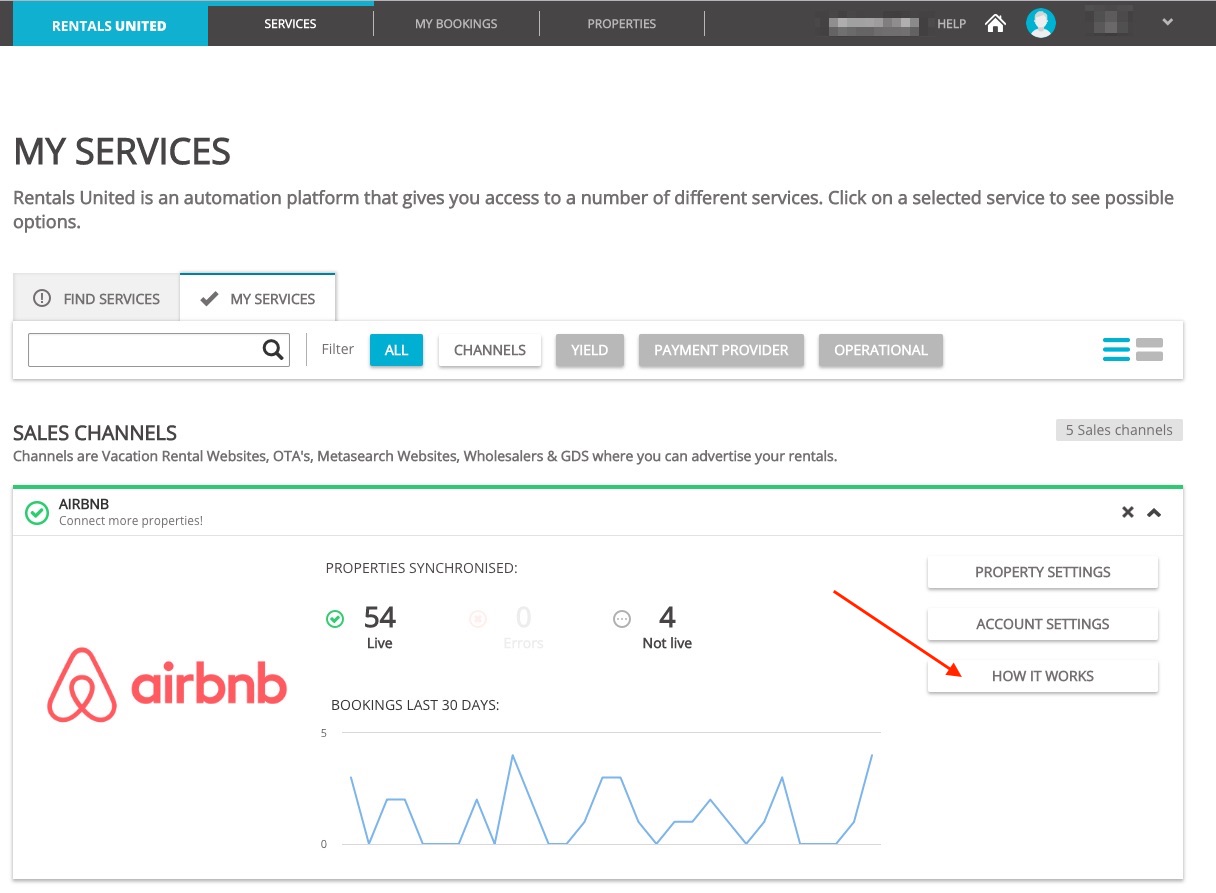The height and width of the screenshot is (893, 1216).
Task: Click the Bookings Last 30 Days label
Action: pos(415,705)
